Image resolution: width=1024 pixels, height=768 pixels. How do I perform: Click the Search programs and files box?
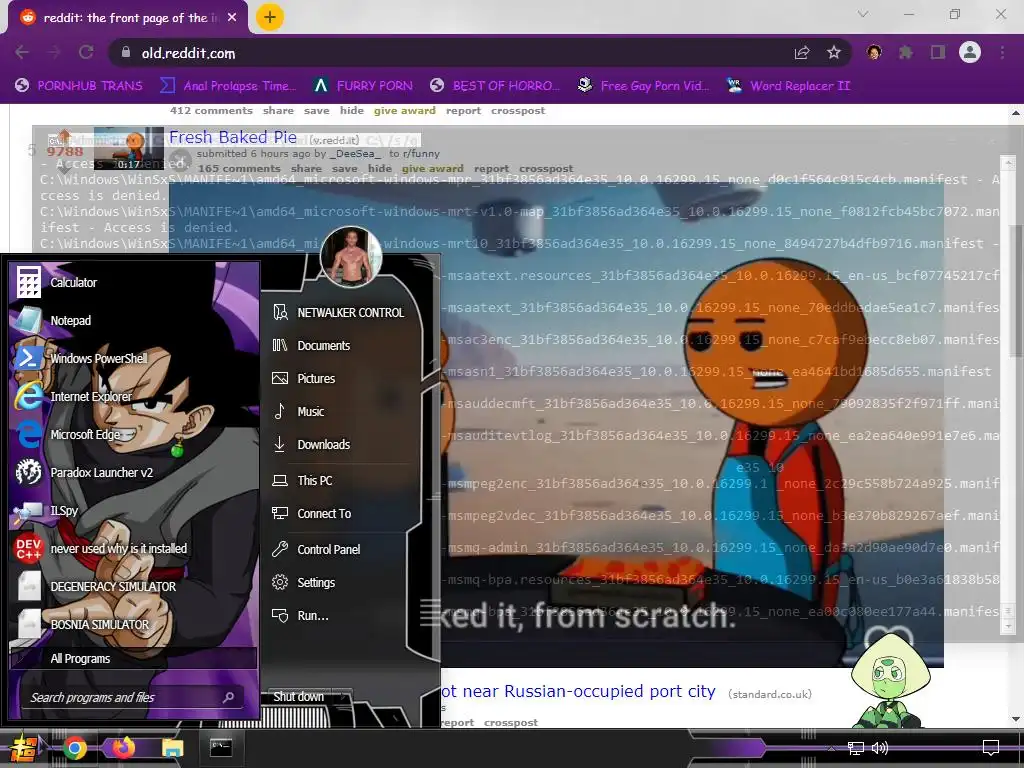point(134,697)
